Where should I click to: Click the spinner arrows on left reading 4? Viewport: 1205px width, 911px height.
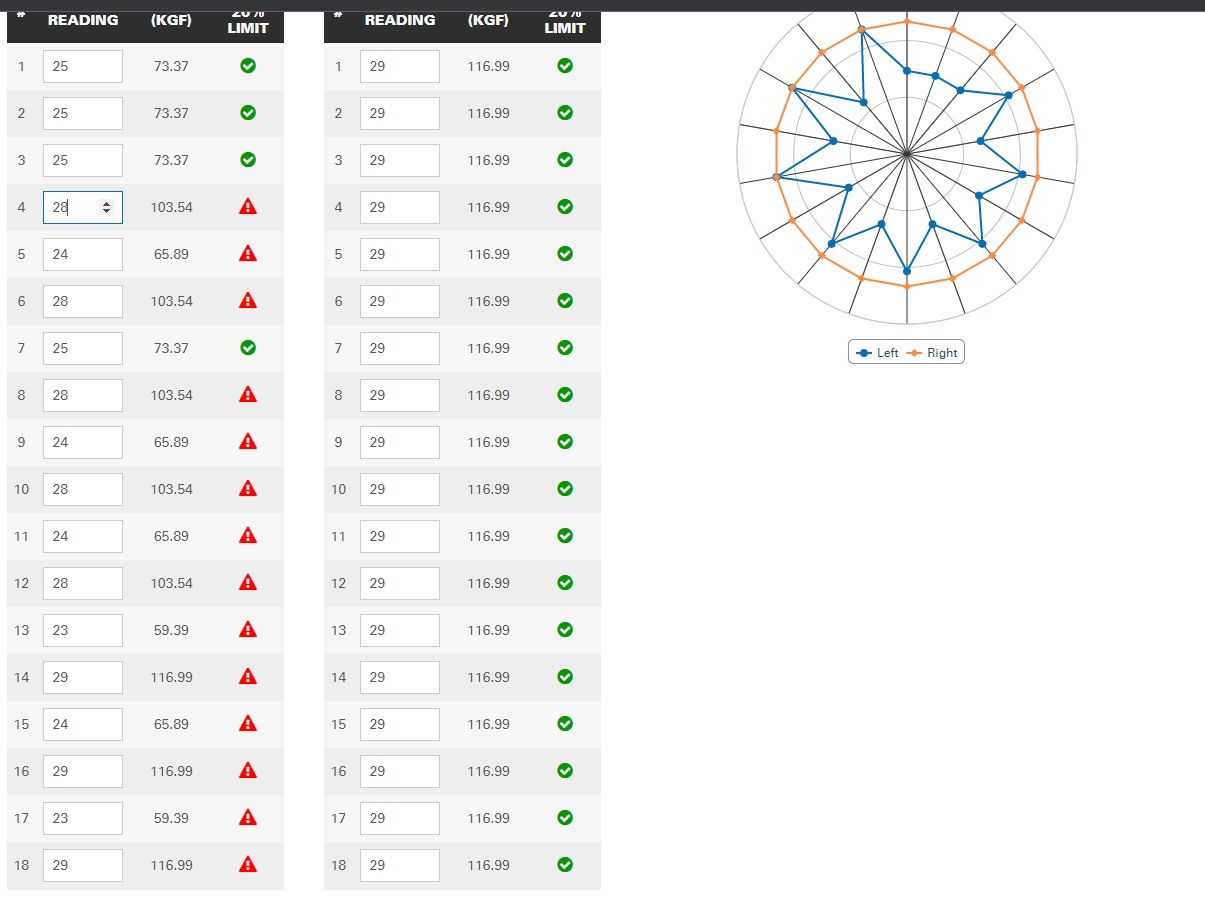click(x=107, y=207)
